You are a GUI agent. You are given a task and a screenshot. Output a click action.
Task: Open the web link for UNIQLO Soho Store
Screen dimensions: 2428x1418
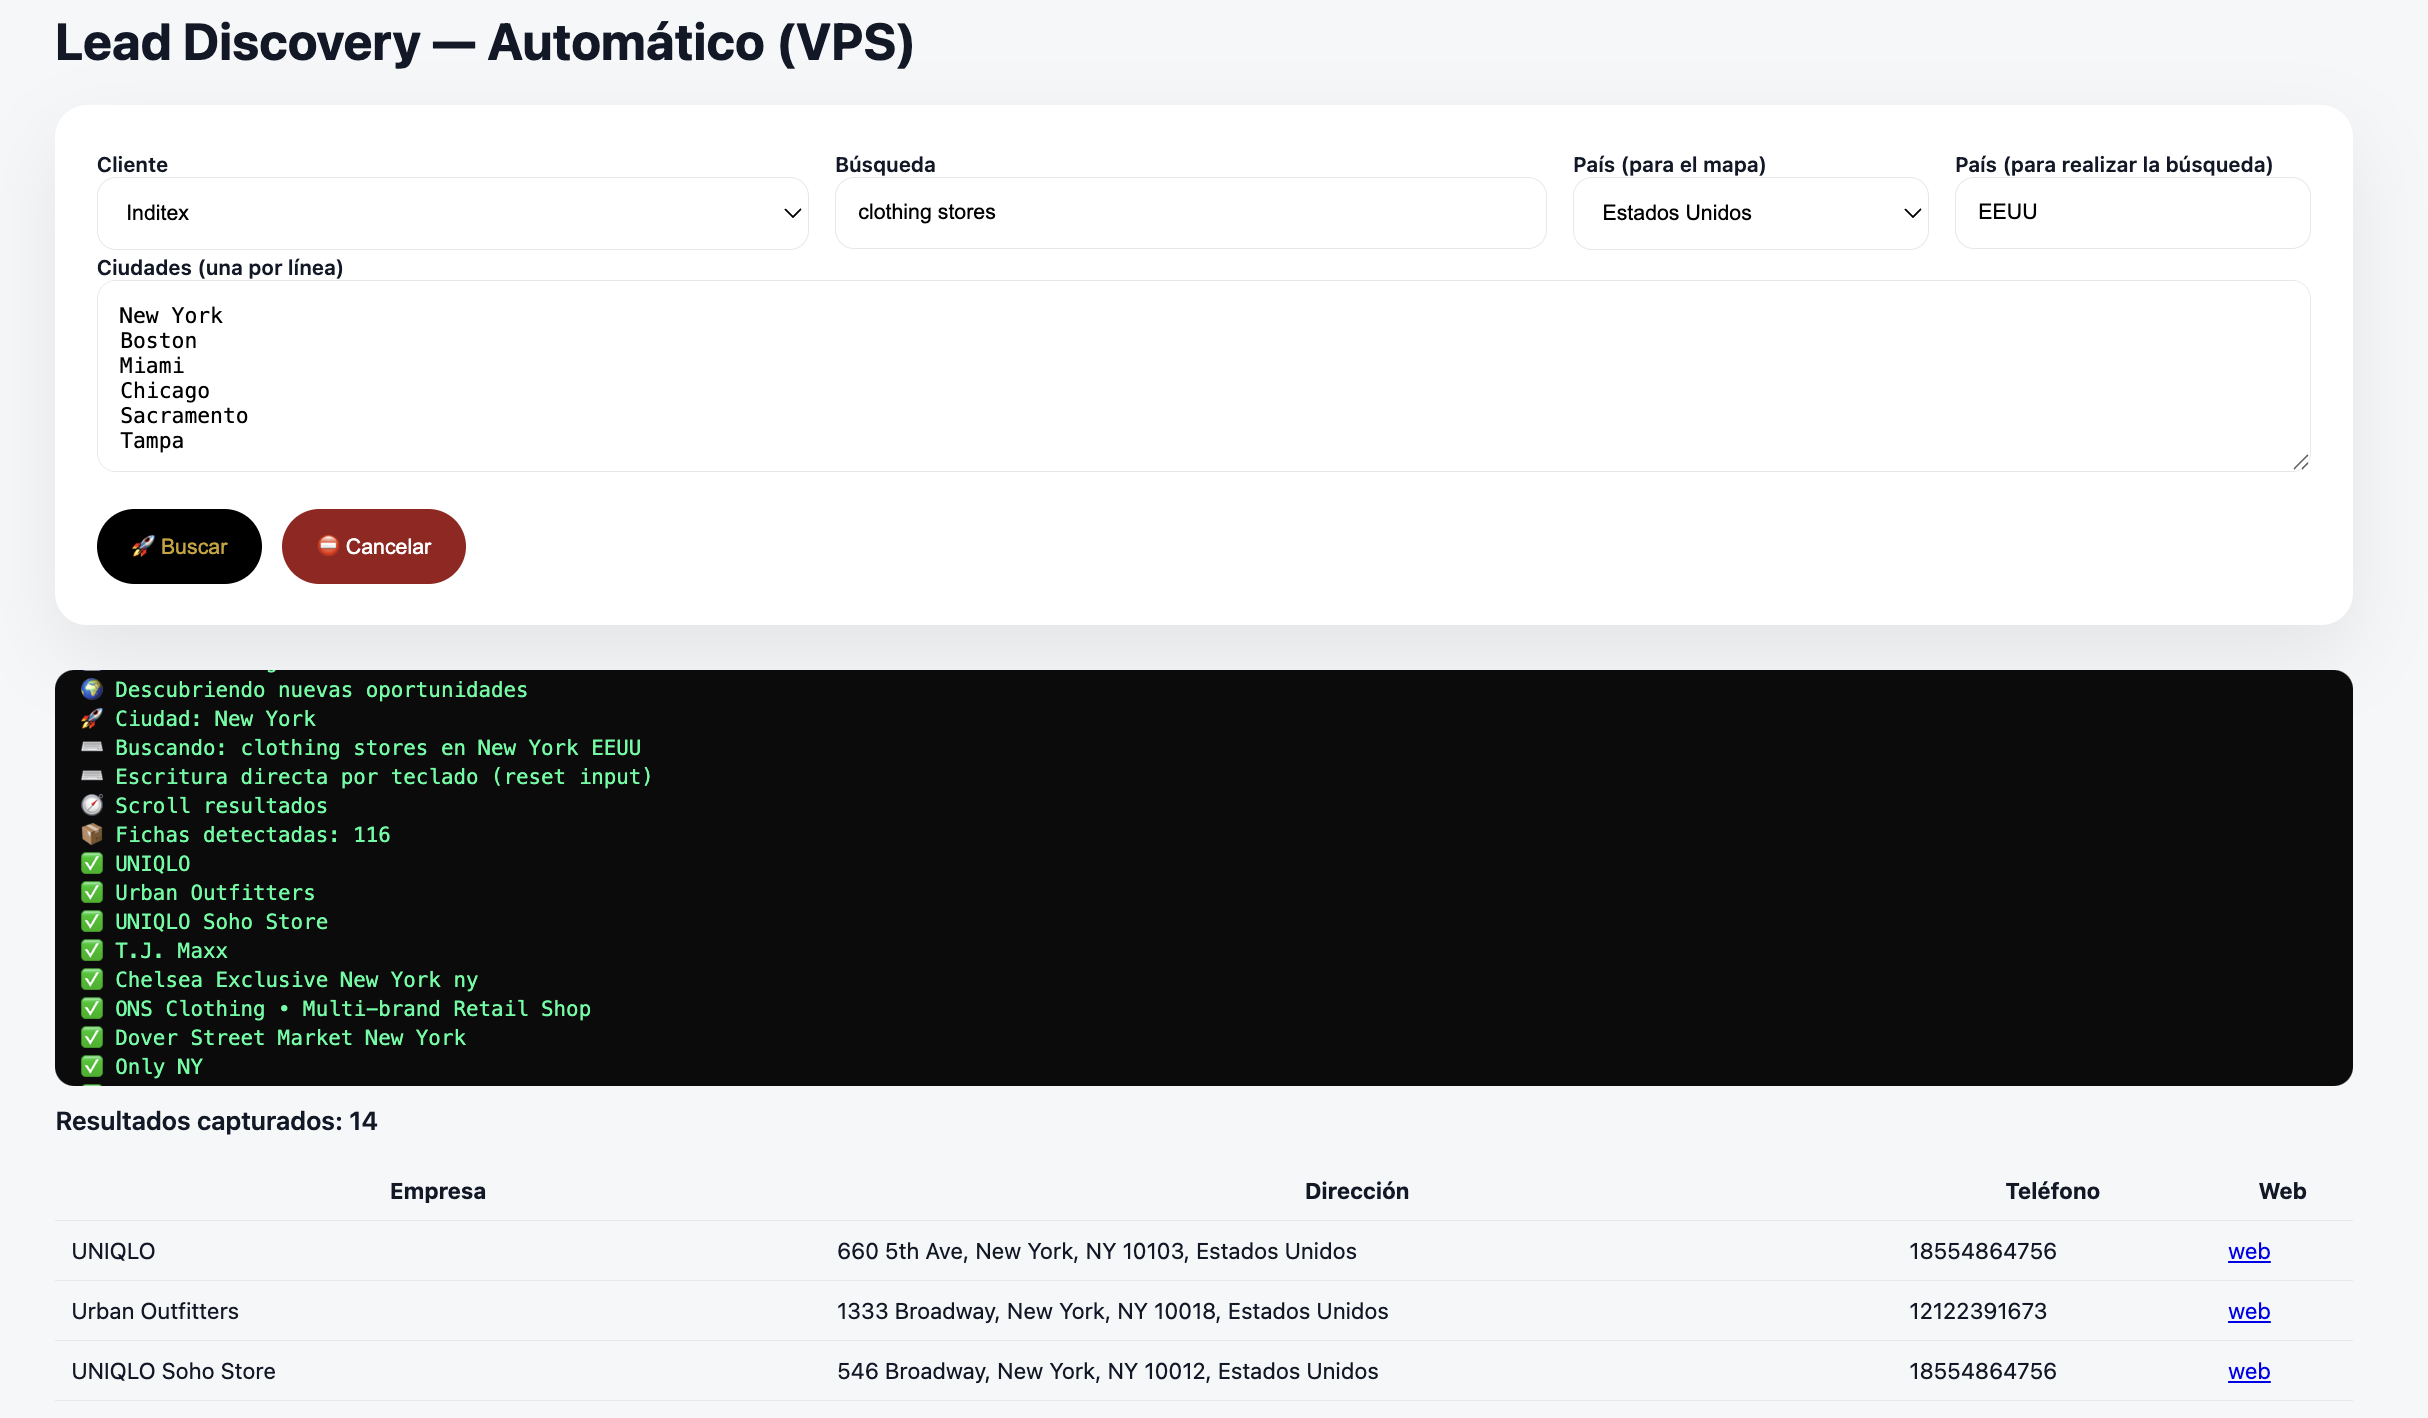coord(2248,1371)
